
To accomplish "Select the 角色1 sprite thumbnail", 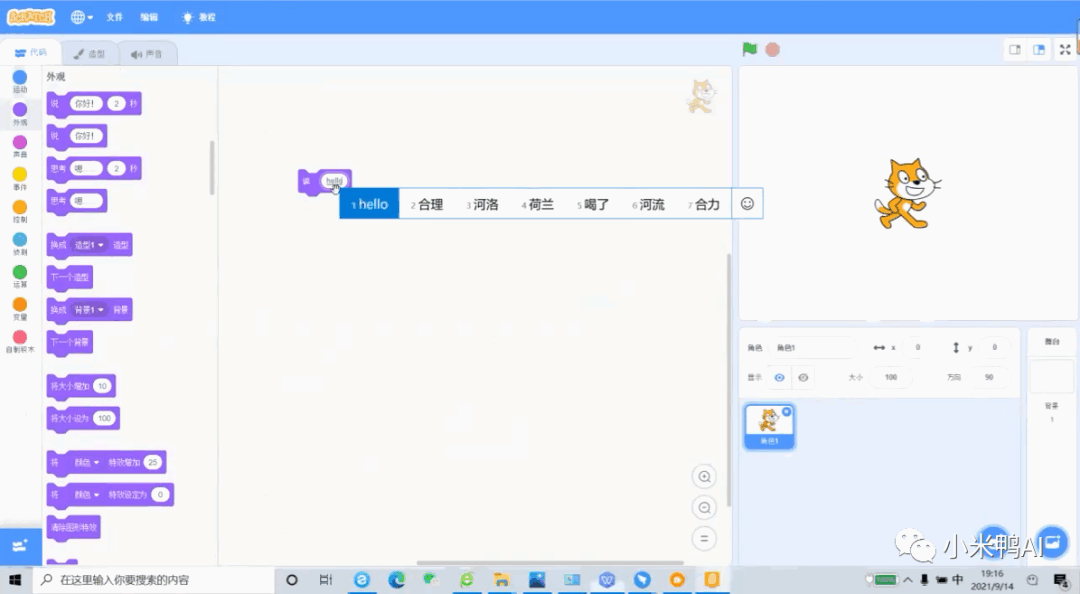I will pyautogui.click(x=768, y=425).
